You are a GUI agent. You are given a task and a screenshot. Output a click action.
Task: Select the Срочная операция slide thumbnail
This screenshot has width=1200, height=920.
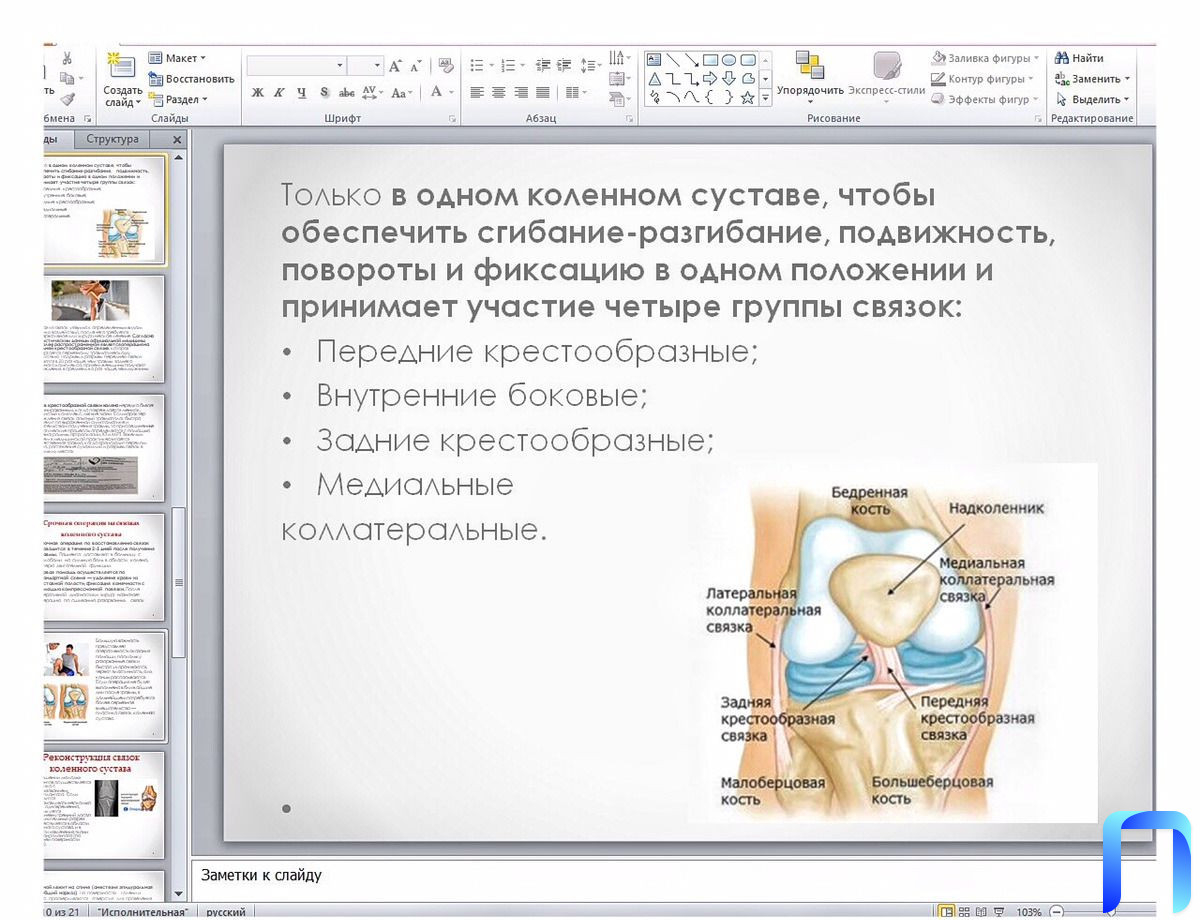point(105,565)
